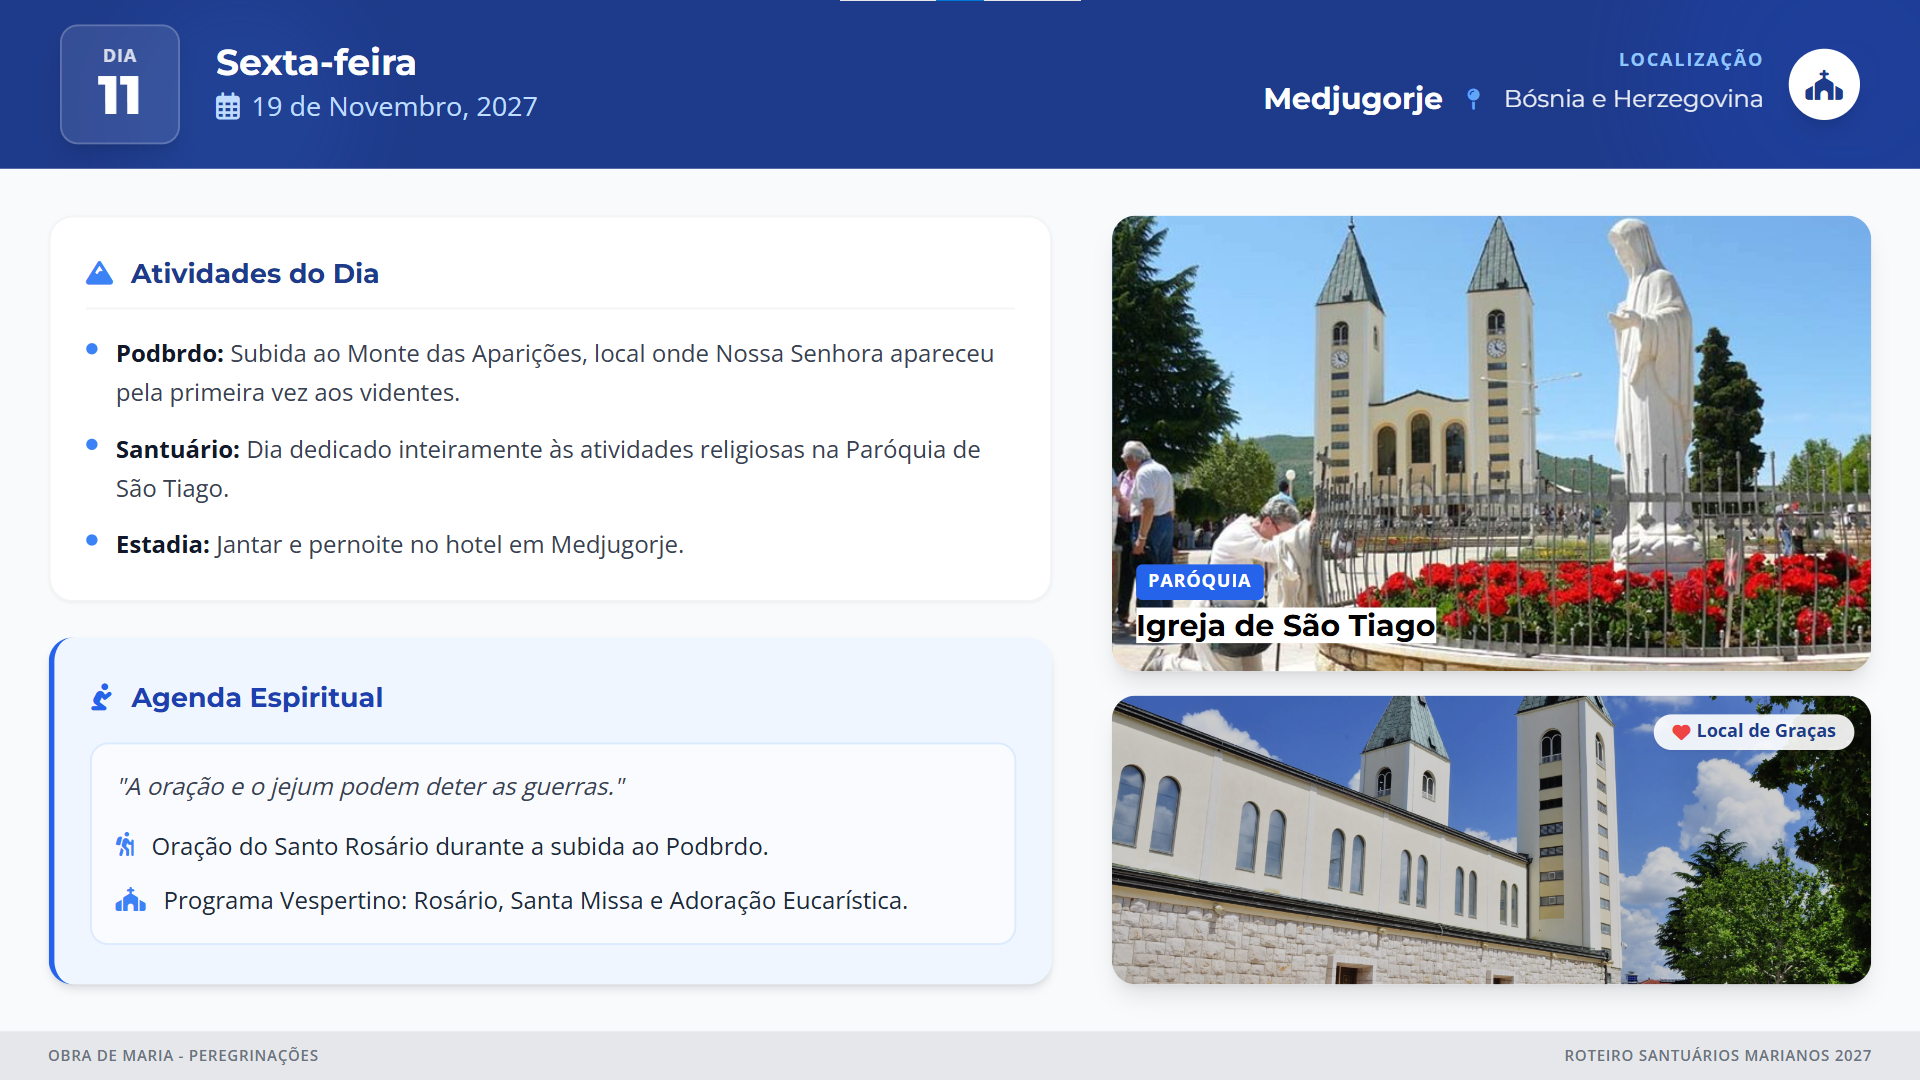Image resolution: width=1920 pixels, height=1080 pixels.
Task: Click the church icon beside Programa Vespertino
Action: [x=131, y=900]
